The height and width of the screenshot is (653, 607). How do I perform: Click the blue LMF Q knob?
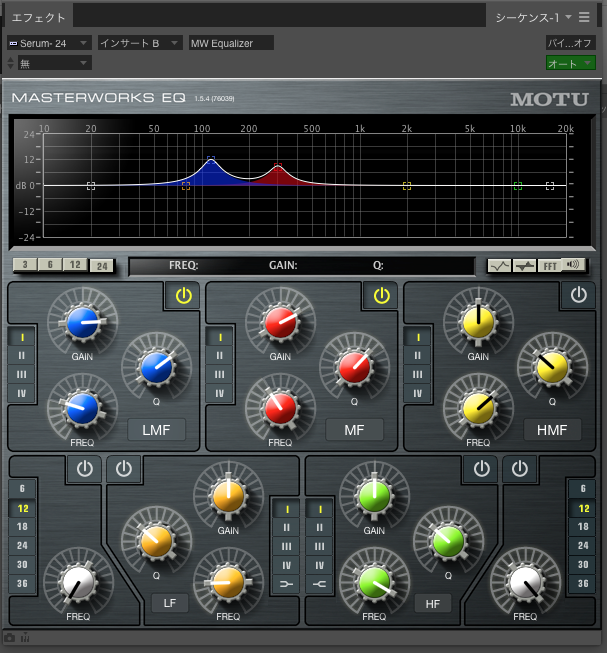(157, 367)
